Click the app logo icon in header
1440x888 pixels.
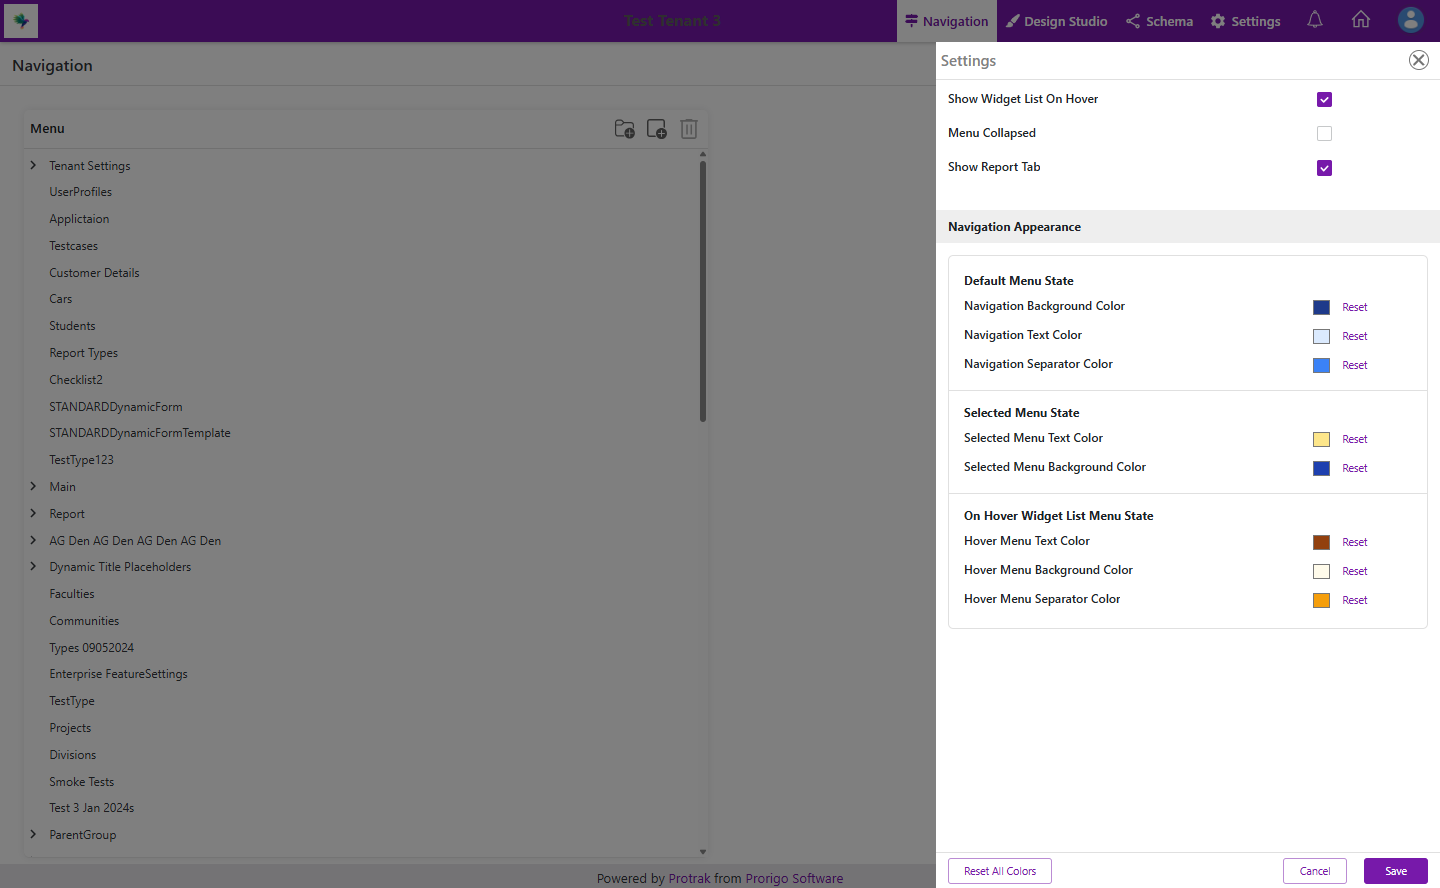click(21, 20)
